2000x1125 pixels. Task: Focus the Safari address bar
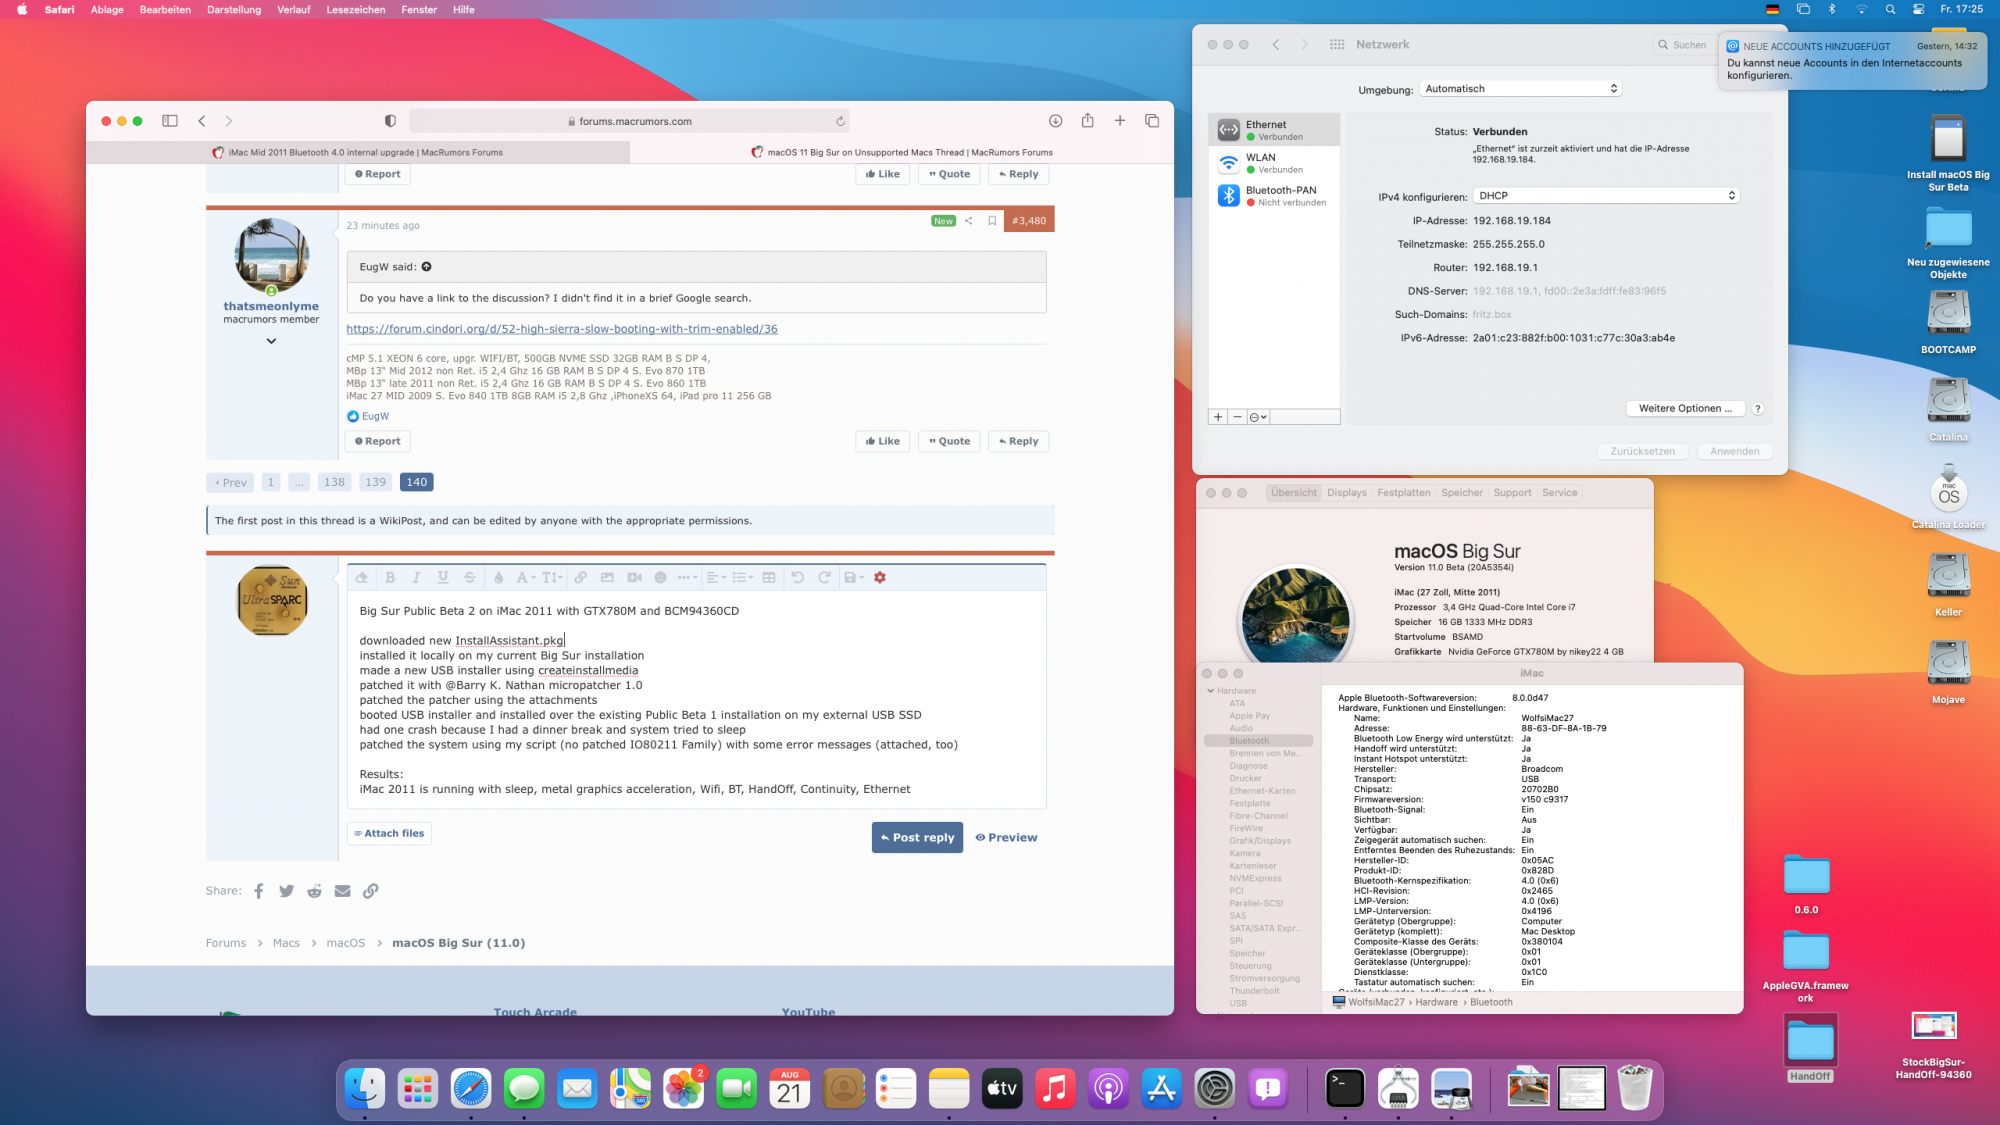pos(630,121)
